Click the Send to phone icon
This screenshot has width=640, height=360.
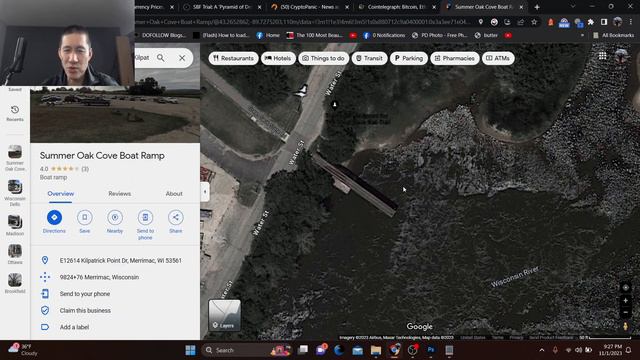[145, 217]
